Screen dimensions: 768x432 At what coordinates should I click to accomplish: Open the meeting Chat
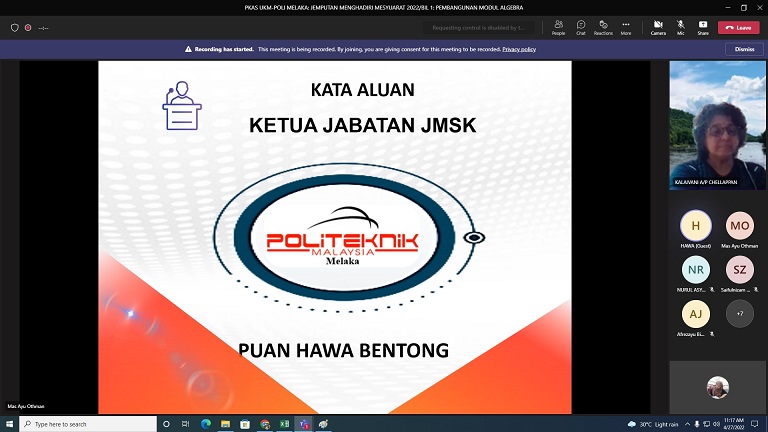point(581,27)
